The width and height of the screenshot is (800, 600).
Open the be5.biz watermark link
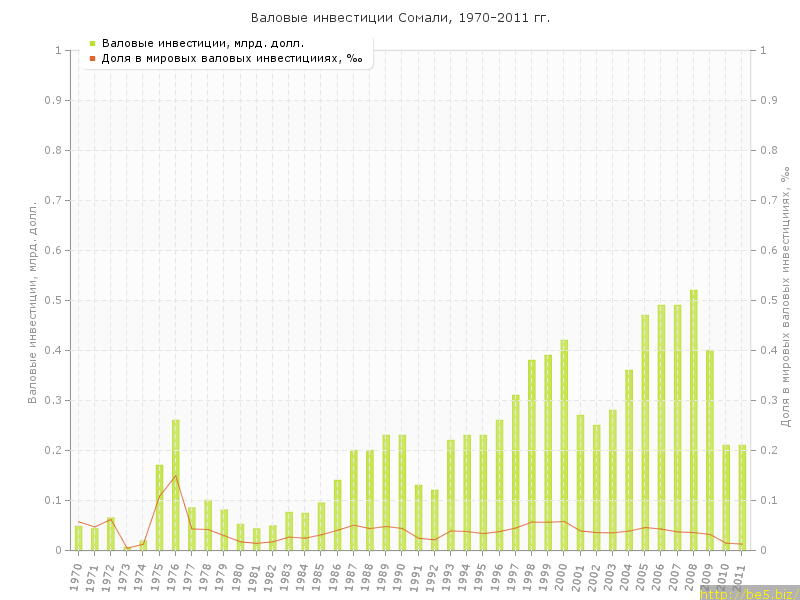tap(749, 593)
